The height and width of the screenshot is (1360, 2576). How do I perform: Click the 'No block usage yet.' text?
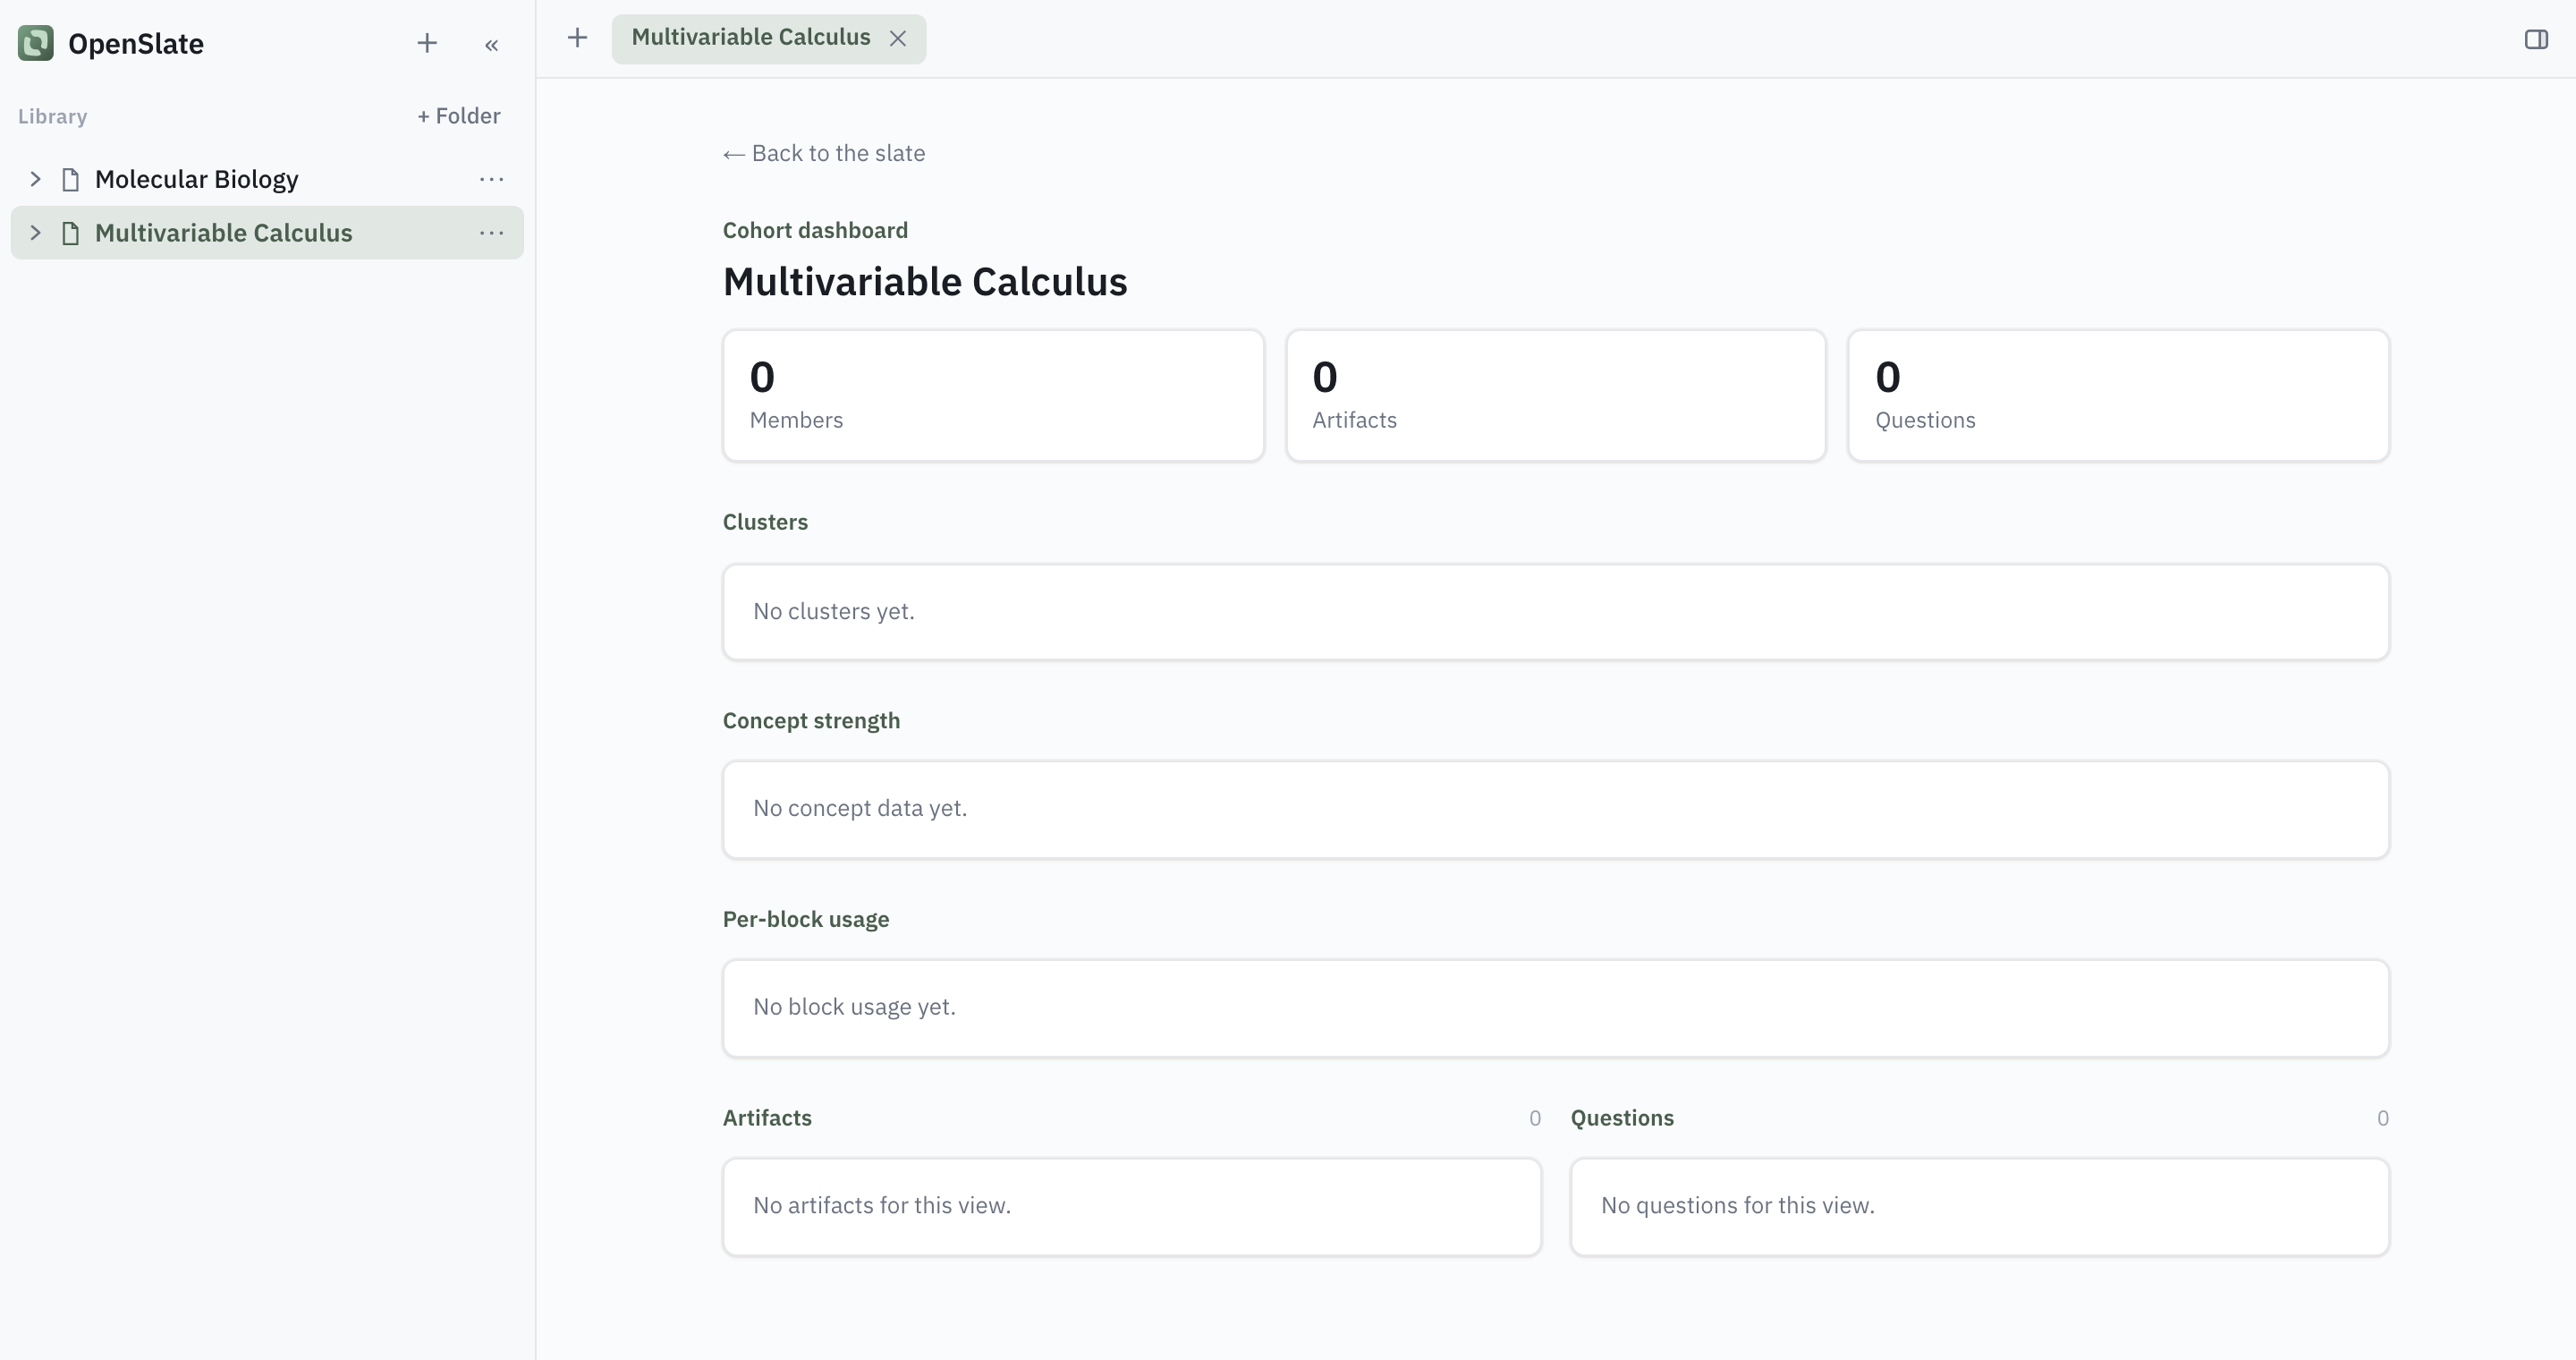[x=854, y=1007]
